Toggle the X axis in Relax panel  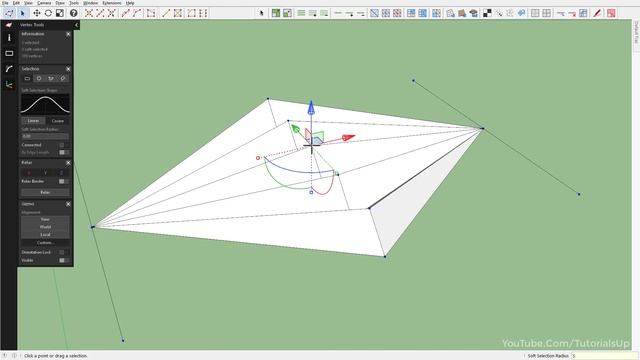coord(29,173)
